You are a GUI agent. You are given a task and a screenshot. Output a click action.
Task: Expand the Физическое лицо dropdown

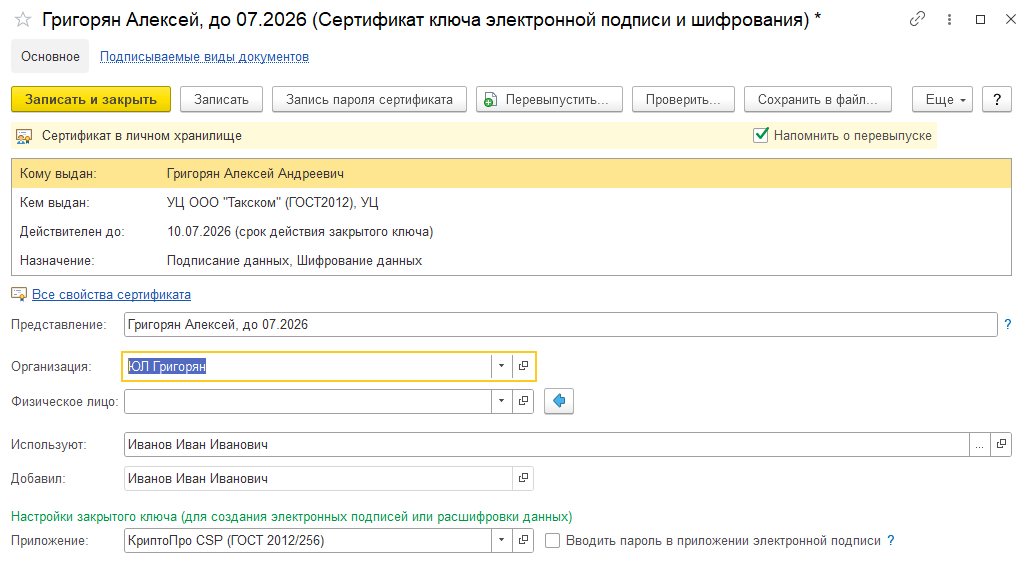pos(501,401)
